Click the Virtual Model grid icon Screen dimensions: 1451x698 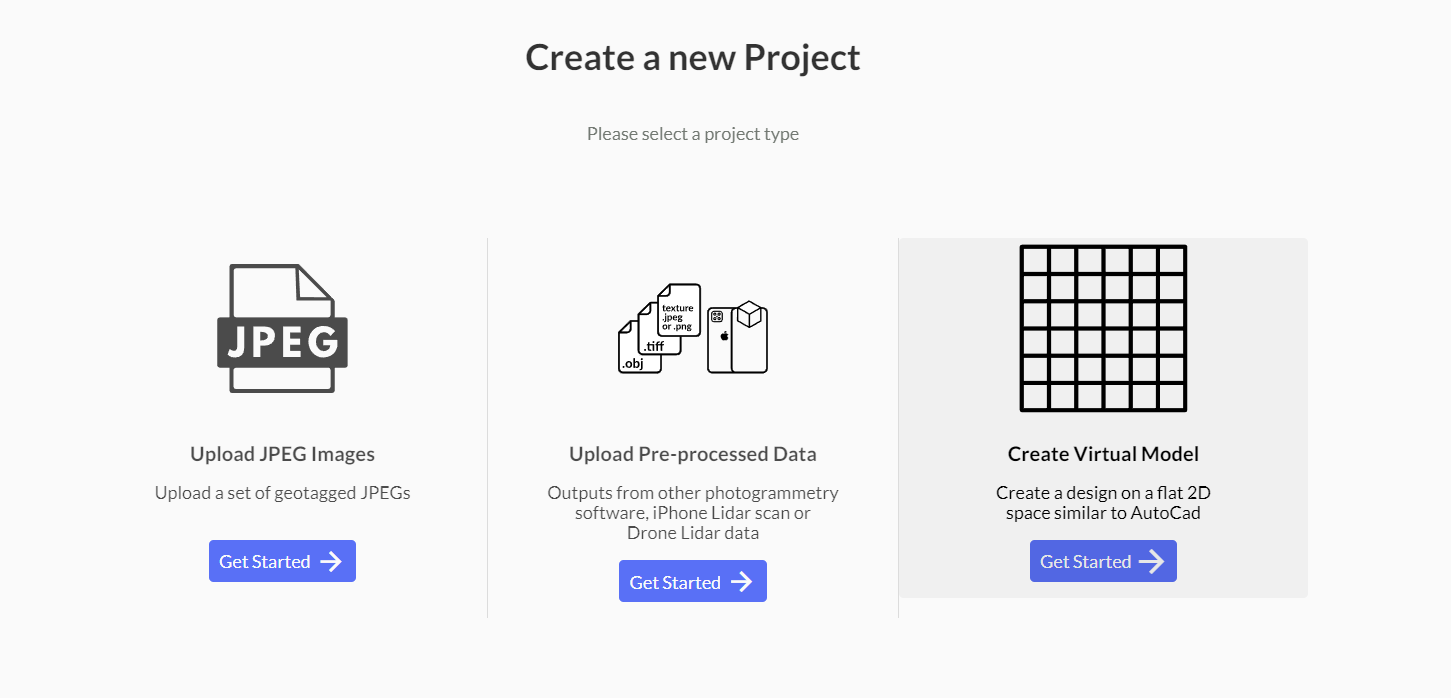coord(1103,328)
